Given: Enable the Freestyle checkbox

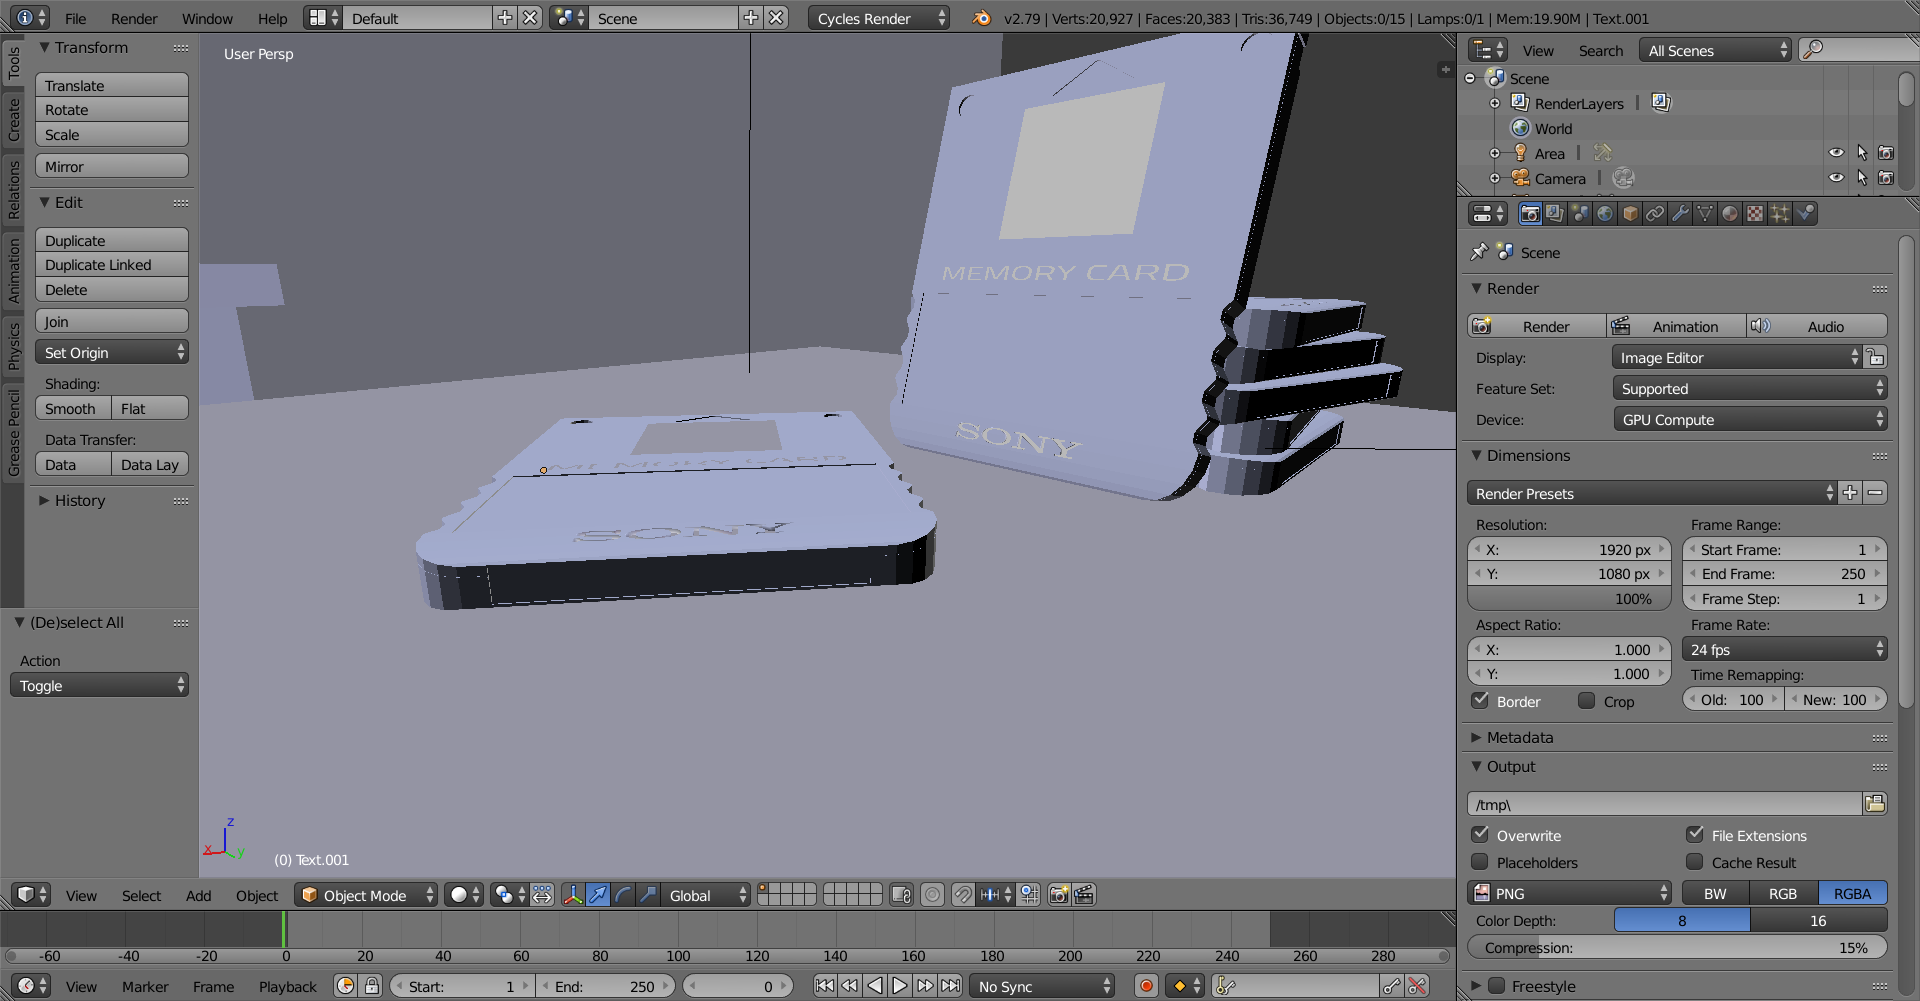Looking at the screenshot, I should coord(1497,985).
